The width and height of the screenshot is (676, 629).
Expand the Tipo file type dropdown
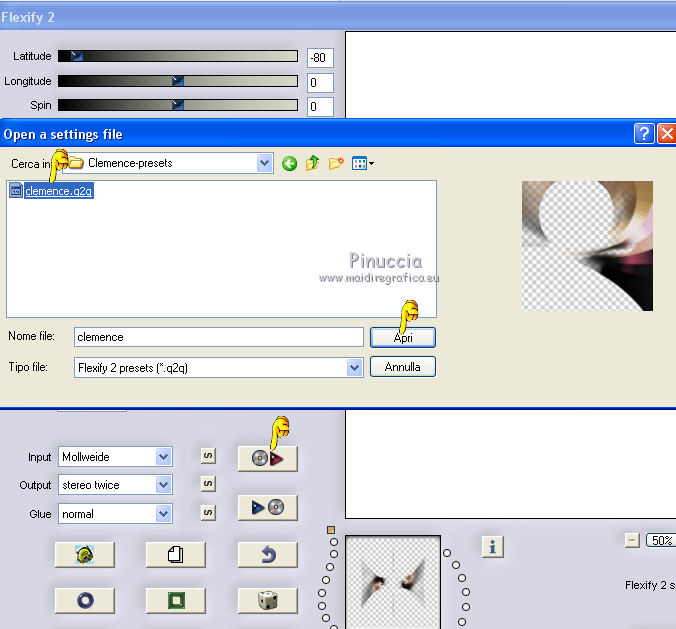click(x=354, y=368)
